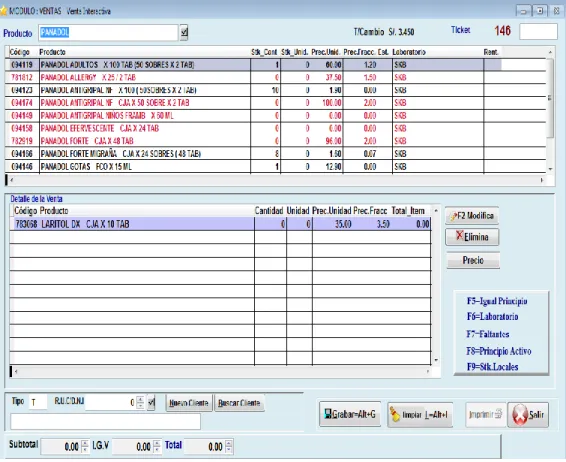The width and height of the screenshot is (566, 462).
Task: Click scroll-up arrow of sale detail scrollbar
Action: (436, 210)
